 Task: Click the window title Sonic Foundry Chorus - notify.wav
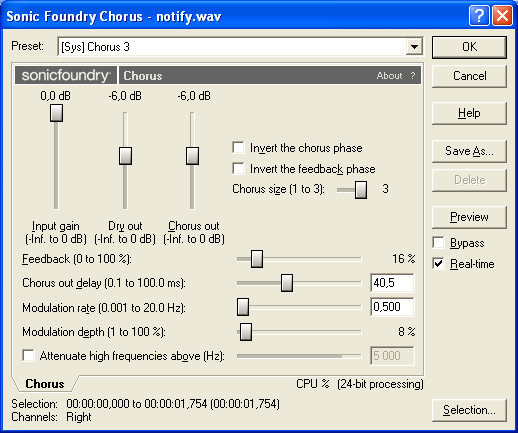114,16
